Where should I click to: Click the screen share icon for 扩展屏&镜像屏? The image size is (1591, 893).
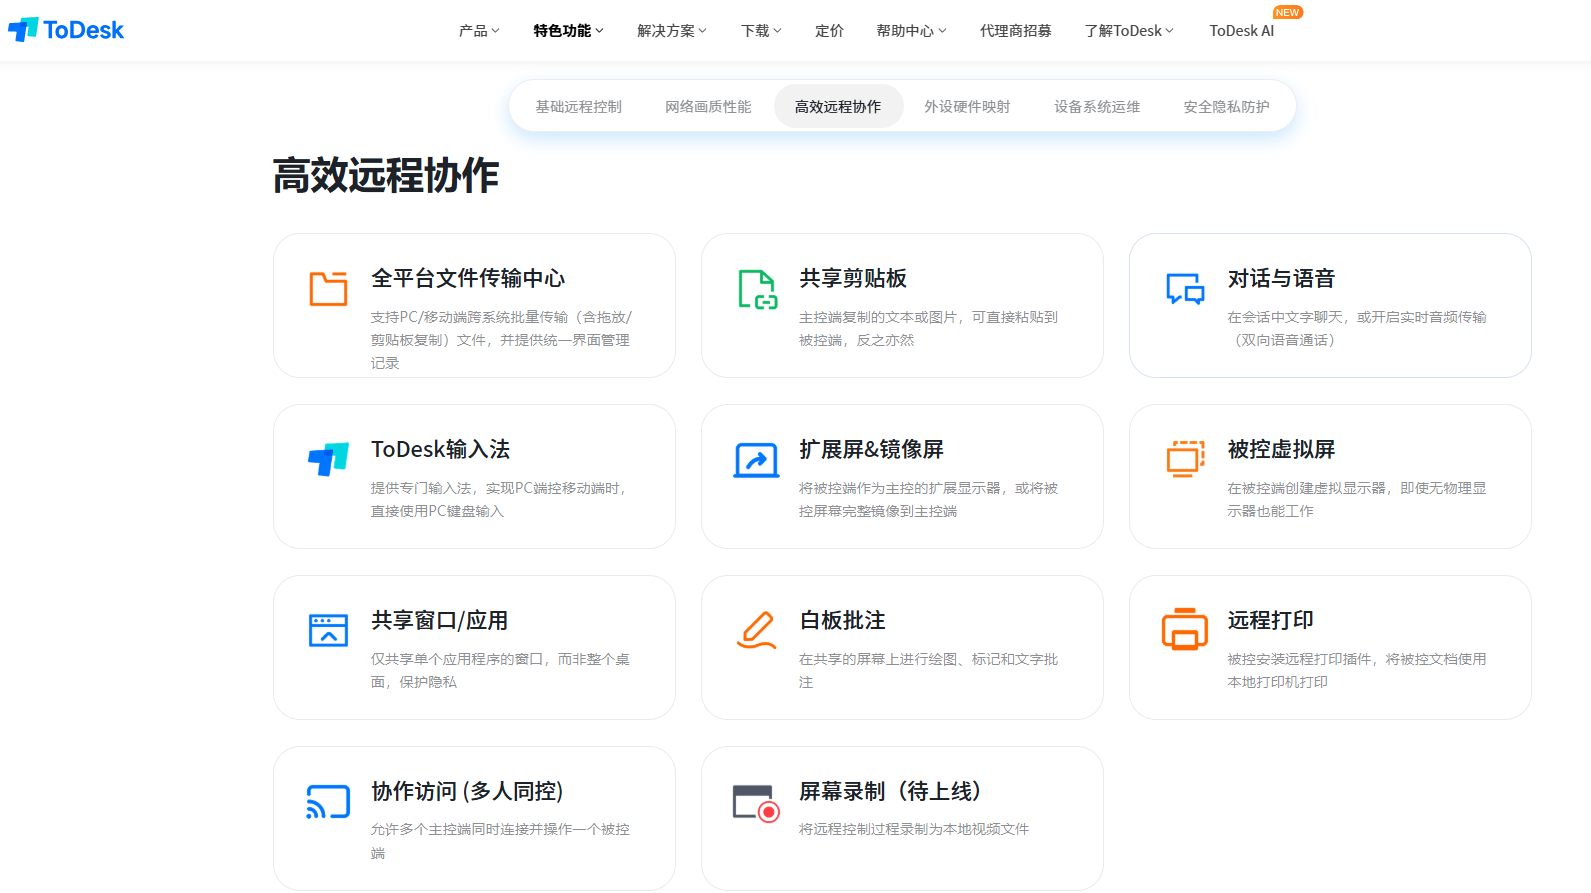(757, 460)
